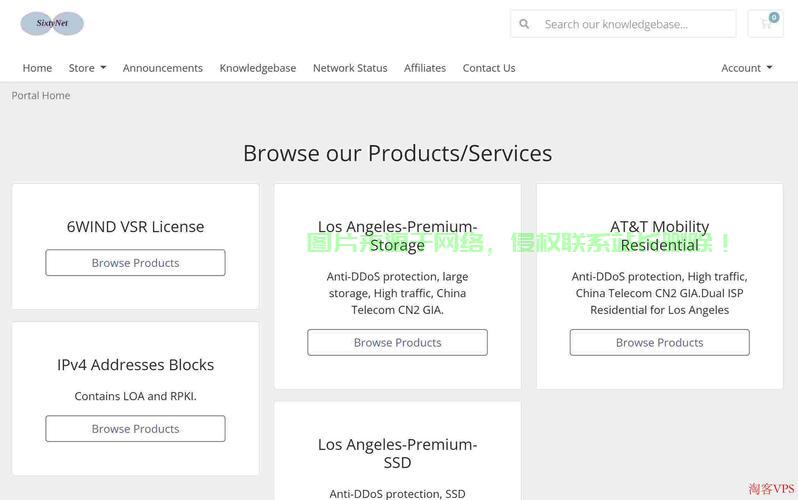Click the Los Angeles-Premium-Storage heading
The width and height of the screenshot is (798, 500).
pos(397,236)
